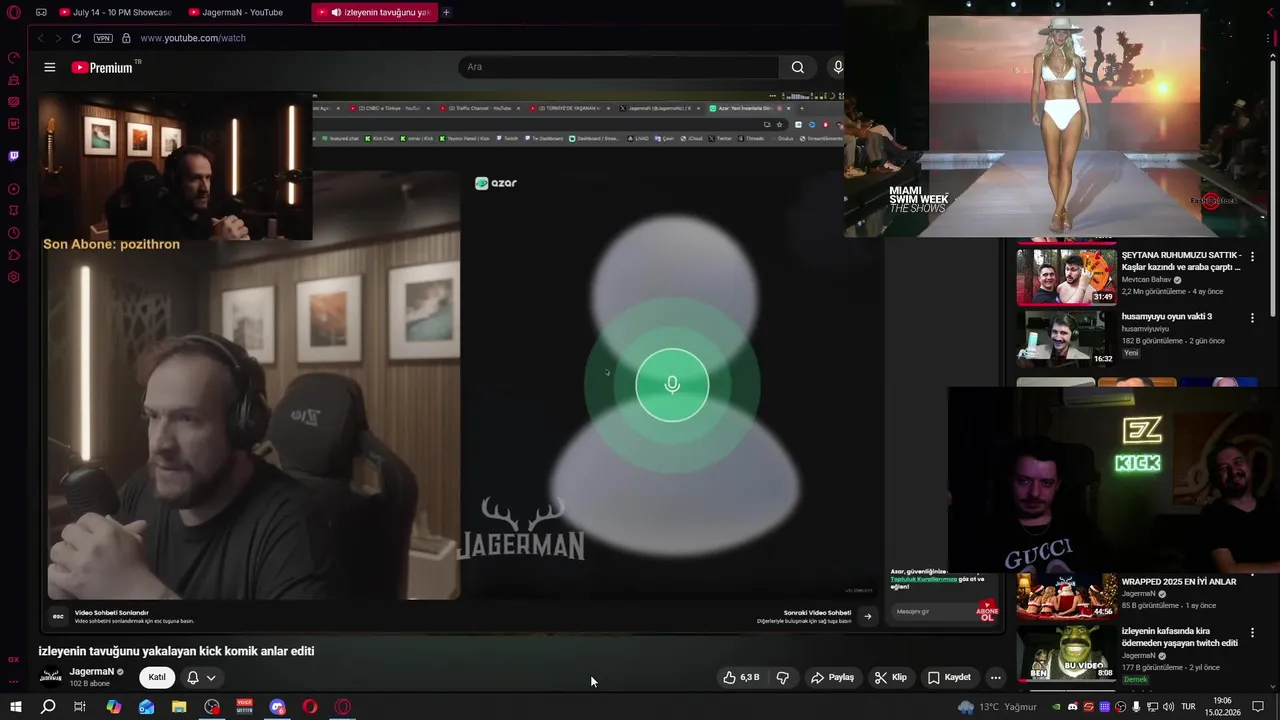
Task: Open the History clock icon in sidebar
Action: pyautogui.click(x=14, y=233)
